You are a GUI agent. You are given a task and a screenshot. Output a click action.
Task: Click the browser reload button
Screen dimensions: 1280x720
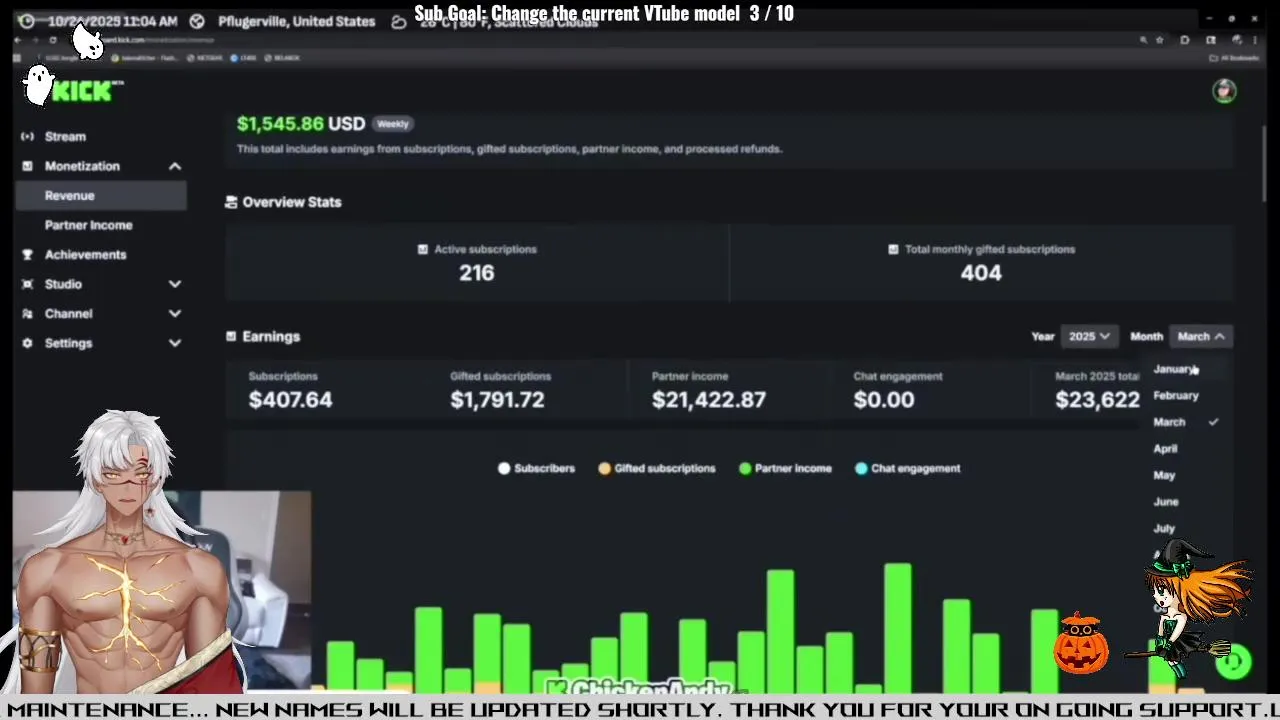coord(53,40)
